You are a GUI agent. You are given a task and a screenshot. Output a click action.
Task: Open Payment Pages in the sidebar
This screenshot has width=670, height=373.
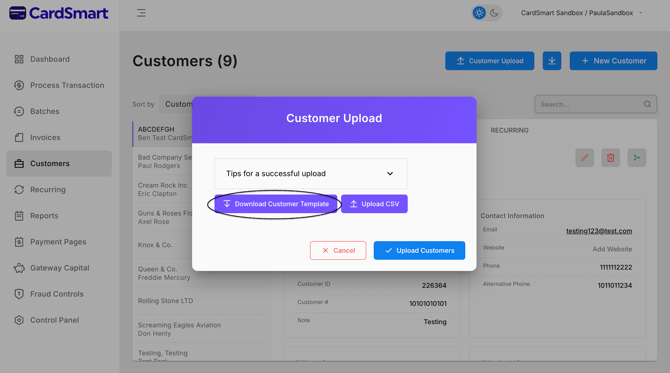(59, 241)
